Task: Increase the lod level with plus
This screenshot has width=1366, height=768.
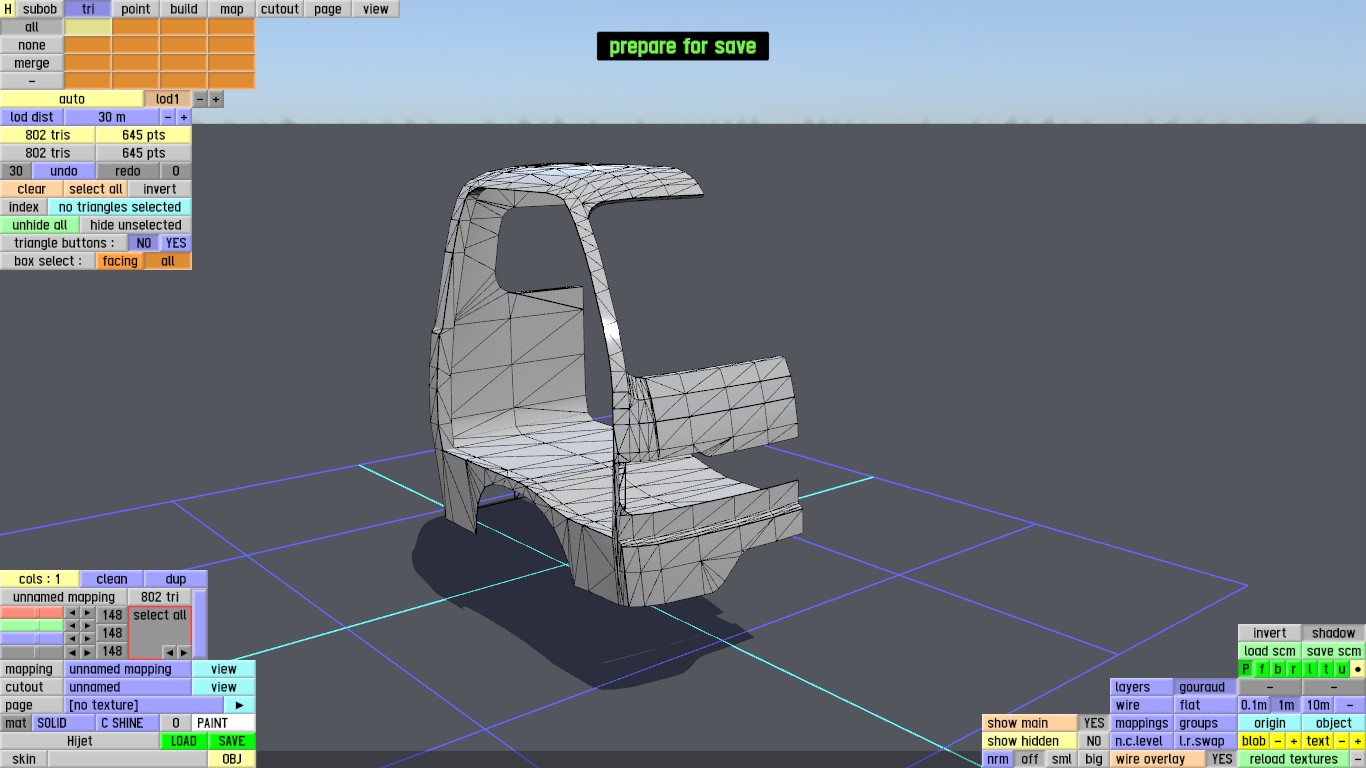Action: click(216, 99)
